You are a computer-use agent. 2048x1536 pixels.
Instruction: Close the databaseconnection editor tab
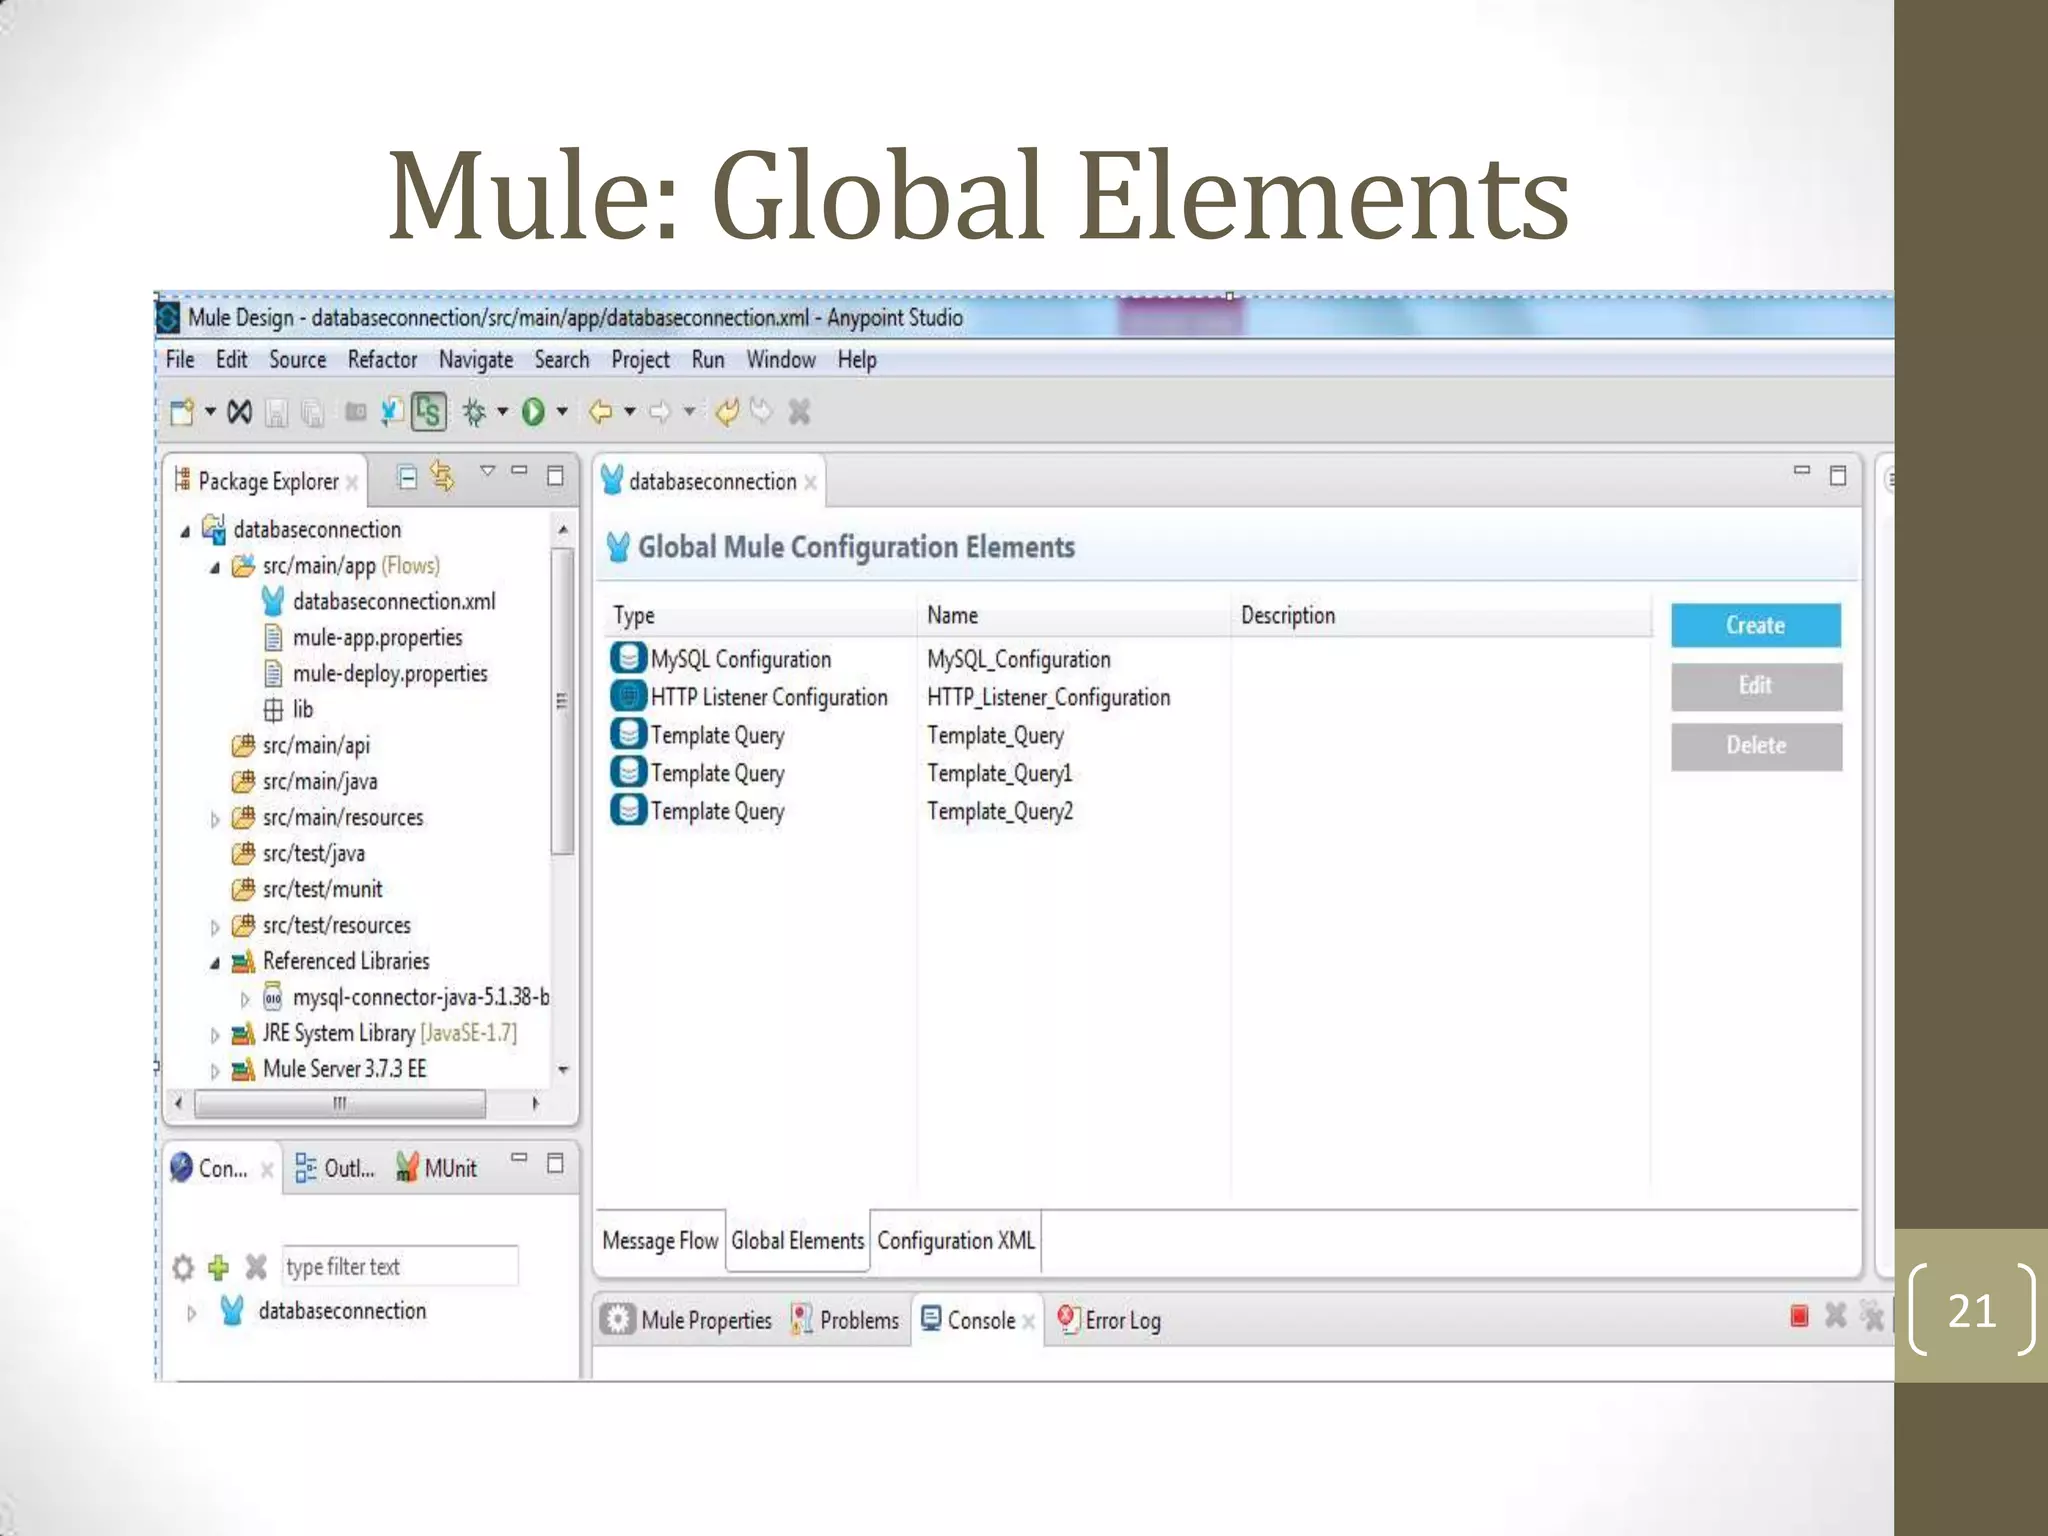click(810, 483)
